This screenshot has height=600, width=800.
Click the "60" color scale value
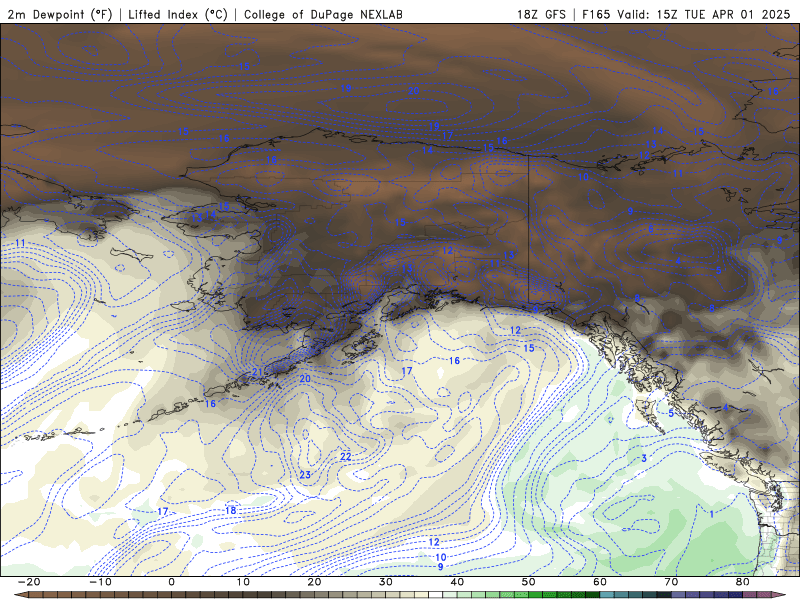[x=600, y=582]
